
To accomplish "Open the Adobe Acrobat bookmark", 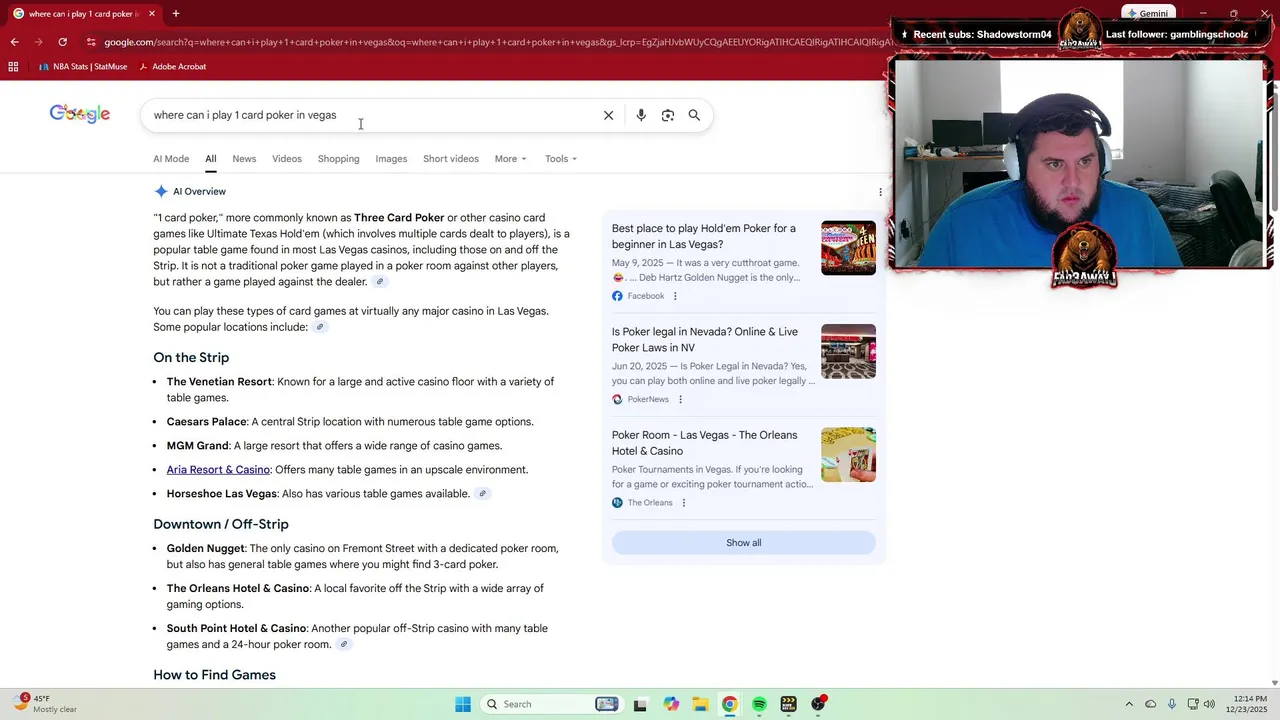I will [x=172, y=67].
